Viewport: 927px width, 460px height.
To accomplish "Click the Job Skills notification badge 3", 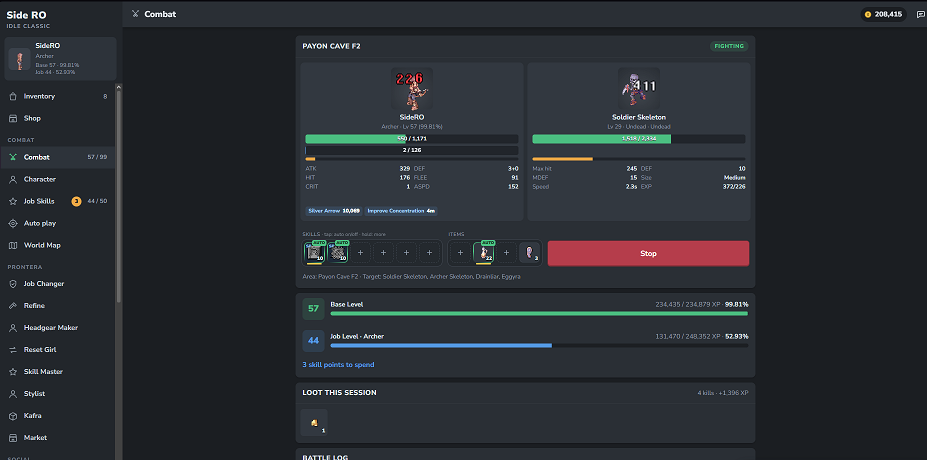I will (76, 201).
